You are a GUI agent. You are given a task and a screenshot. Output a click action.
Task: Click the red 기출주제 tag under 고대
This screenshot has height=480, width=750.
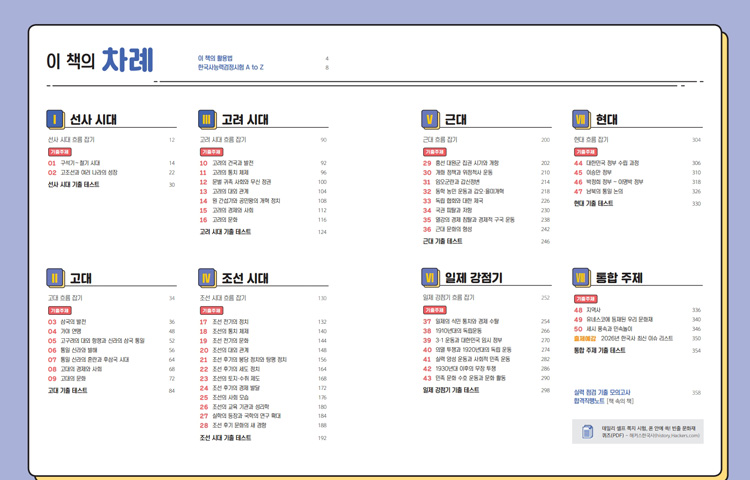59,310
